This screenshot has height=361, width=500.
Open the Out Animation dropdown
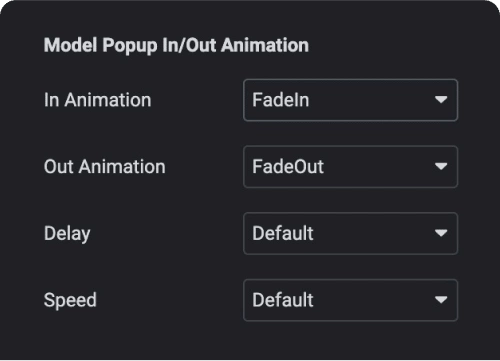[351, 167]
